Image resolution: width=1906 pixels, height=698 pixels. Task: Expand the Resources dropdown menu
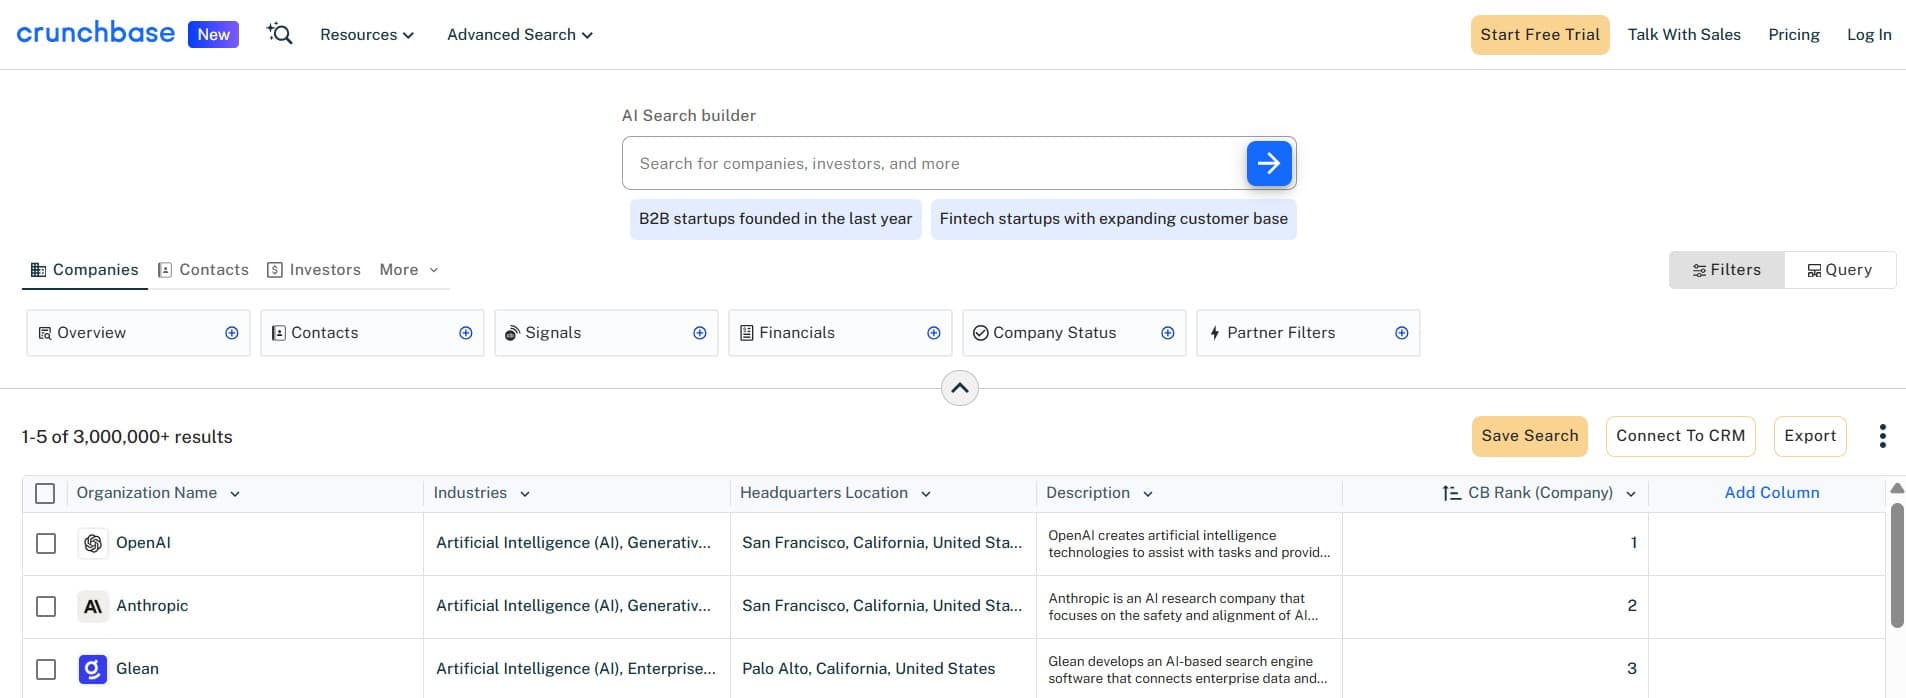367,34
